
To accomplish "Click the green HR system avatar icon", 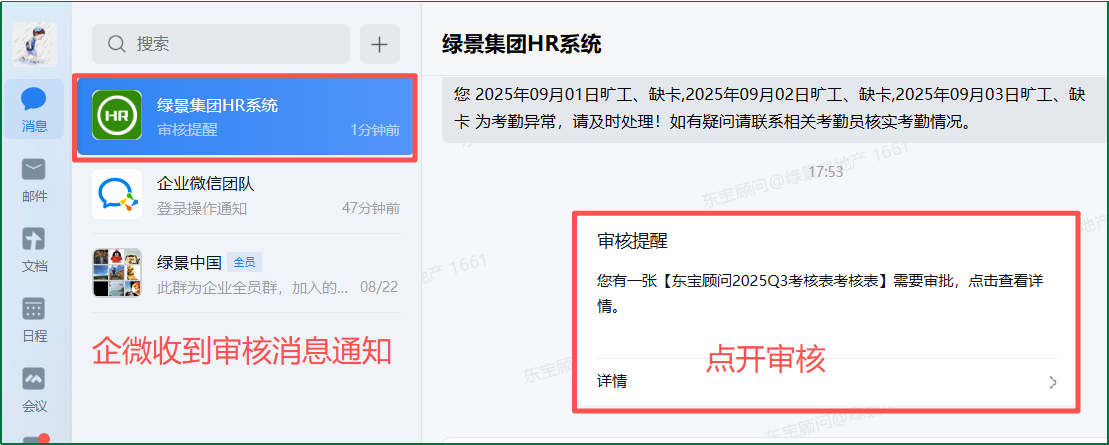I will pyautogui.click(x=117, y=116).
